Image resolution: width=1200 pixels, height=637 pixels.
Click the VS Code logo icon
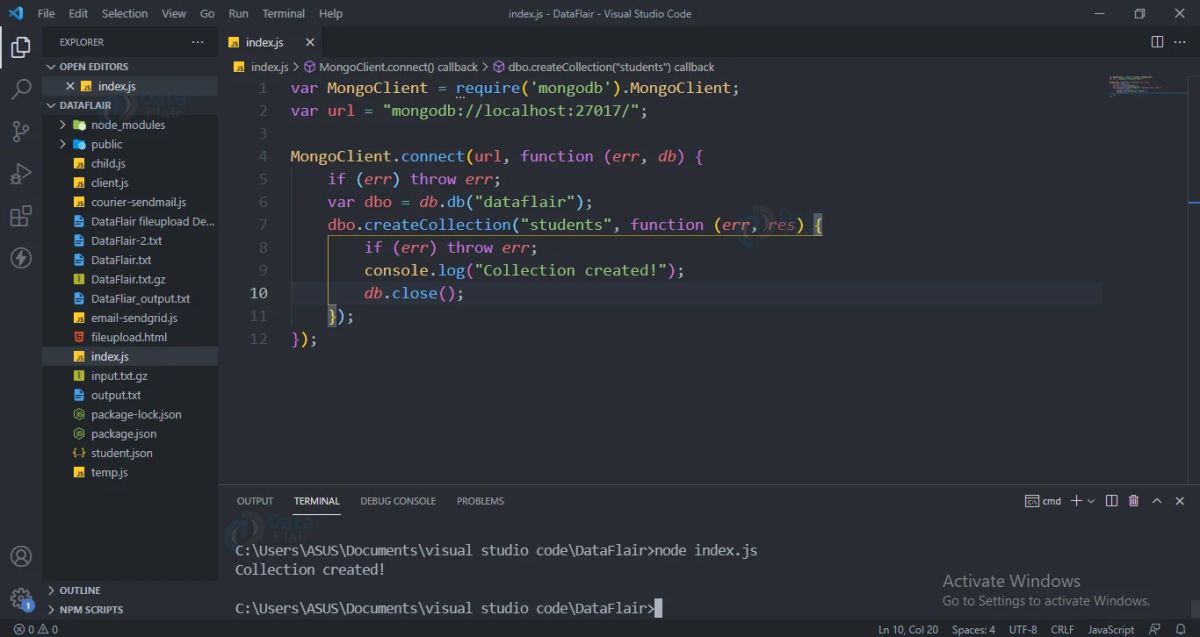(x=15, y=13)
